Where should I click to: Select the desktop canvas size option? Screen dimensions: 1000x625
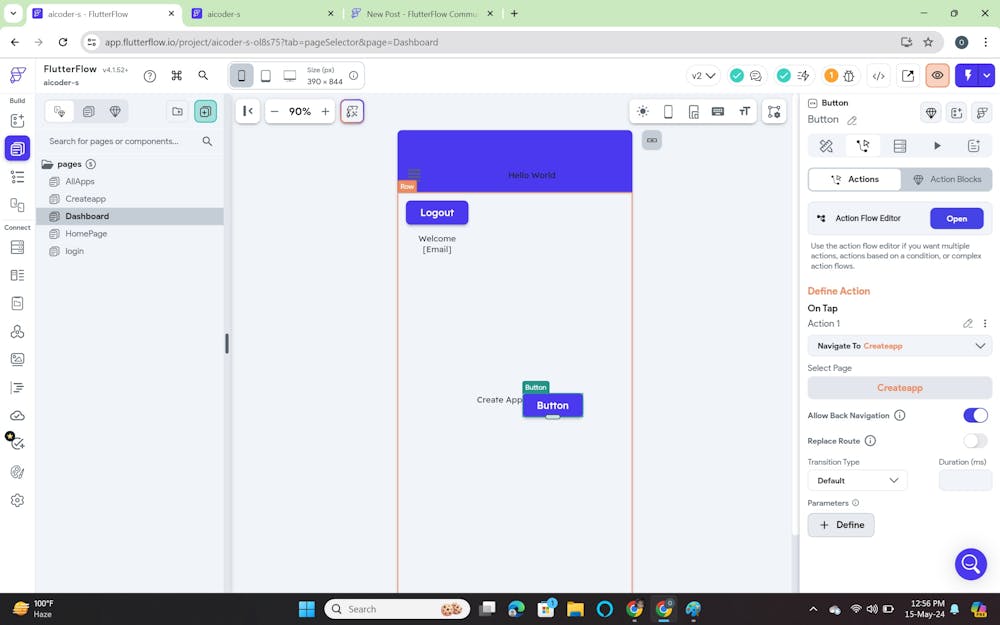(x=290, y=76)
